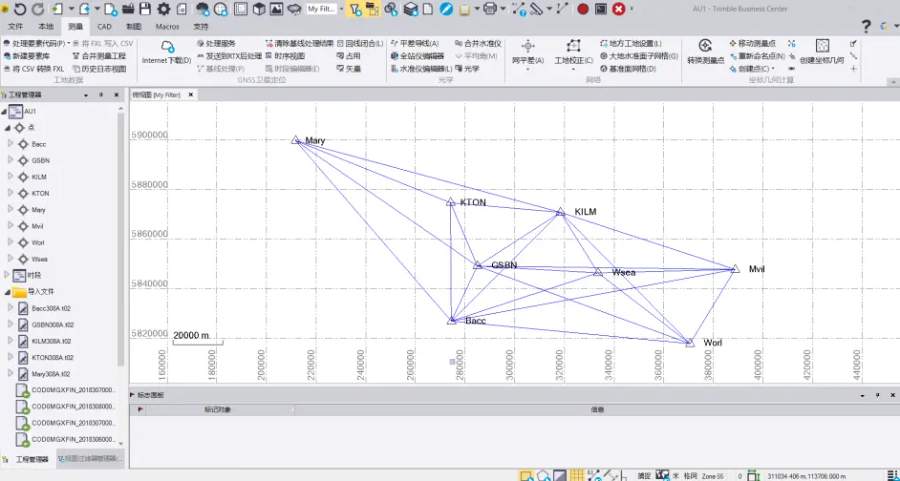This screenshot has height=481, width=900.
Task: Click the Undo arrow in quick access toolbar
Action: tap(20, 9)
